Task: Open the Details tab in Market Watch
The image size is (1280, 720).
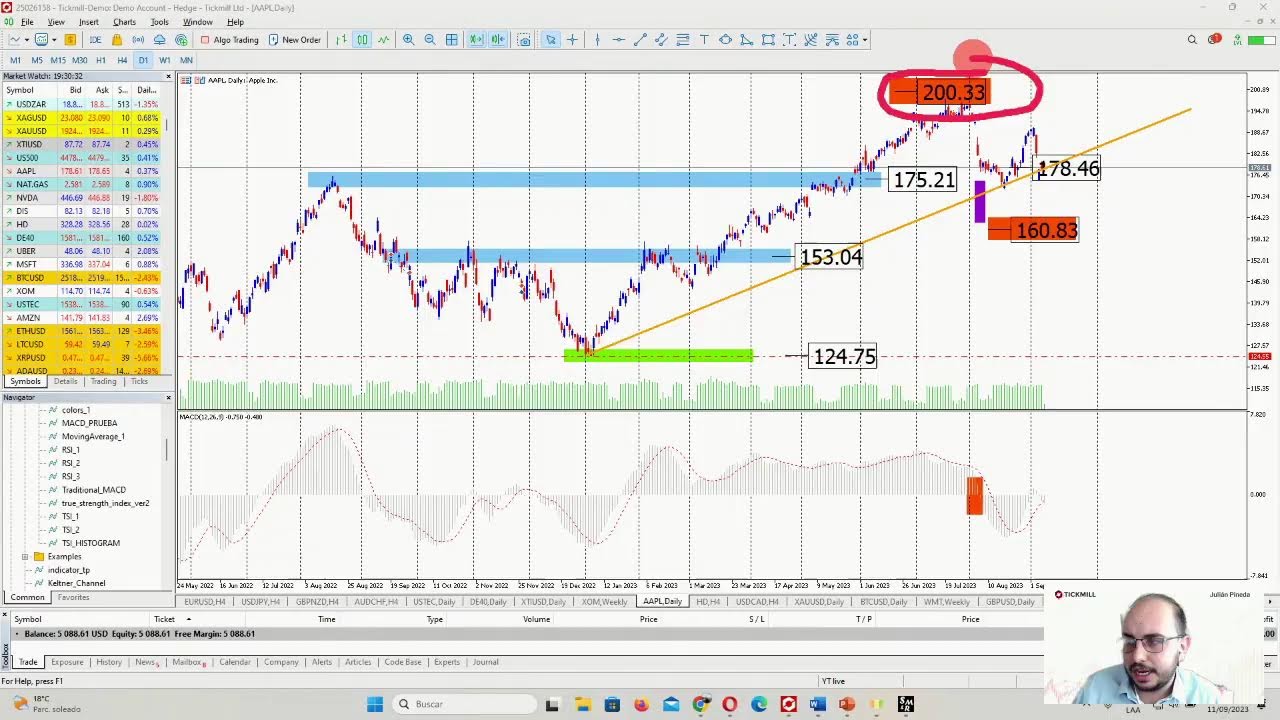Action: [65, 381]
